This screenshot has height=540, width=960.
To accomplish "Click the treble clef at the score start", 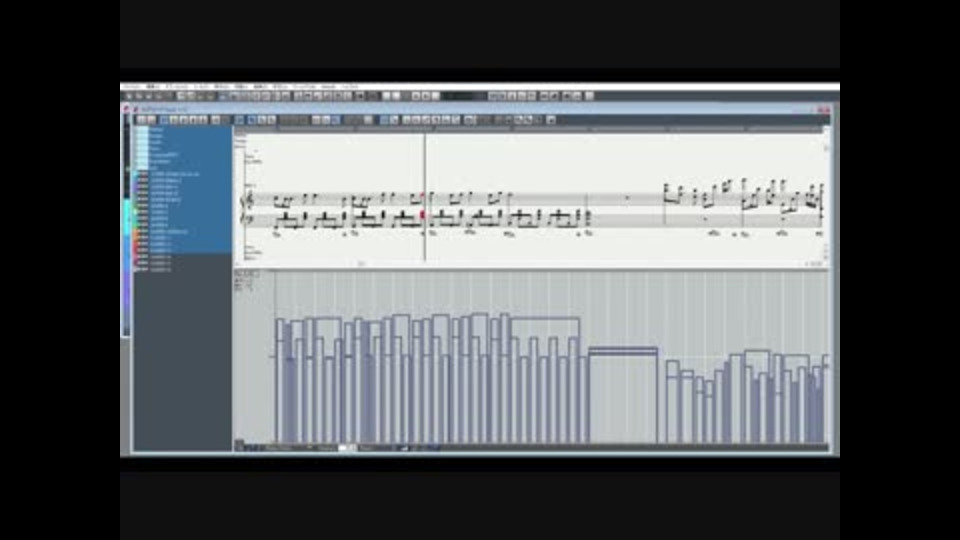I will click(249, 199).
